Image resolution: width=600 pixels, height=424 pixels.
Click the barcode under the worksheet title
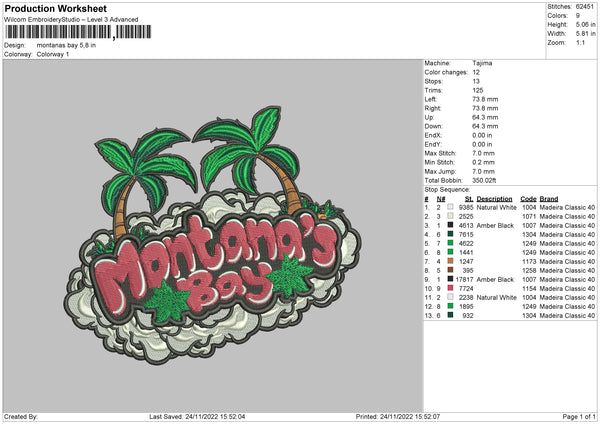(78, 32)
